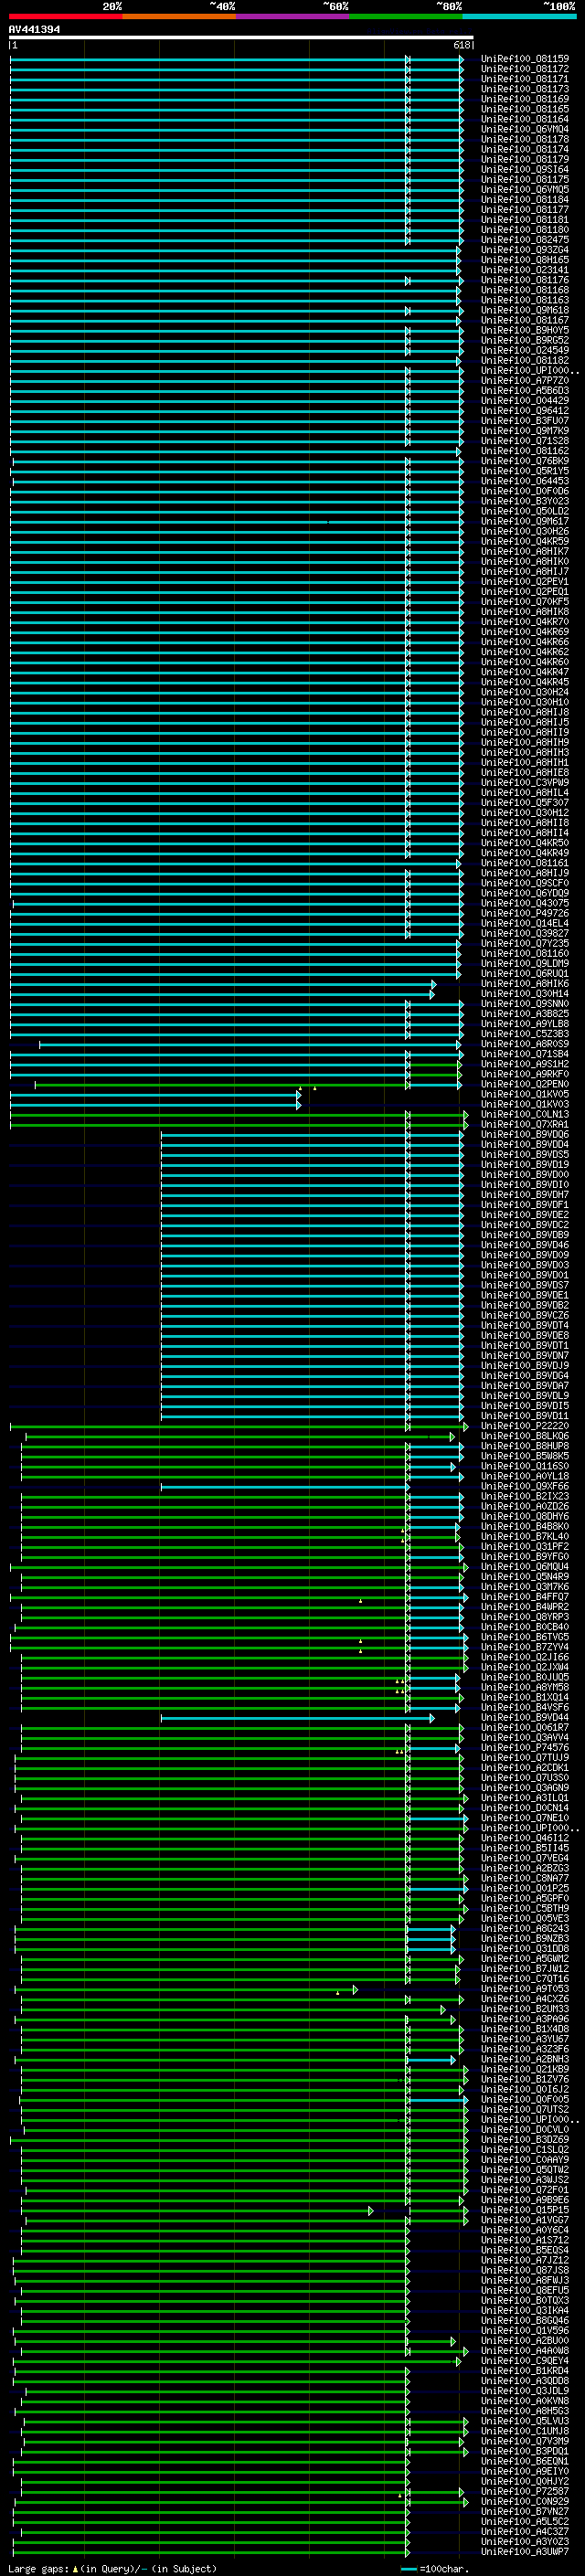Screen dimensions: 585x2576
Task: Open hit UniRef100_Q1KV05
Action: point(525,1094)
